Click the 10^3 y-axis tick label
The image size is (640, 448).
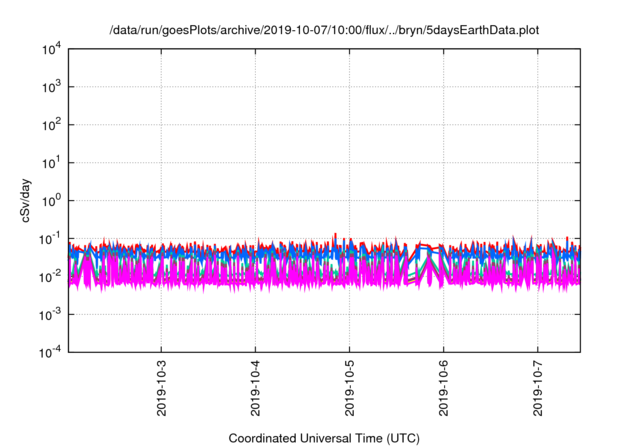[51, 87]
